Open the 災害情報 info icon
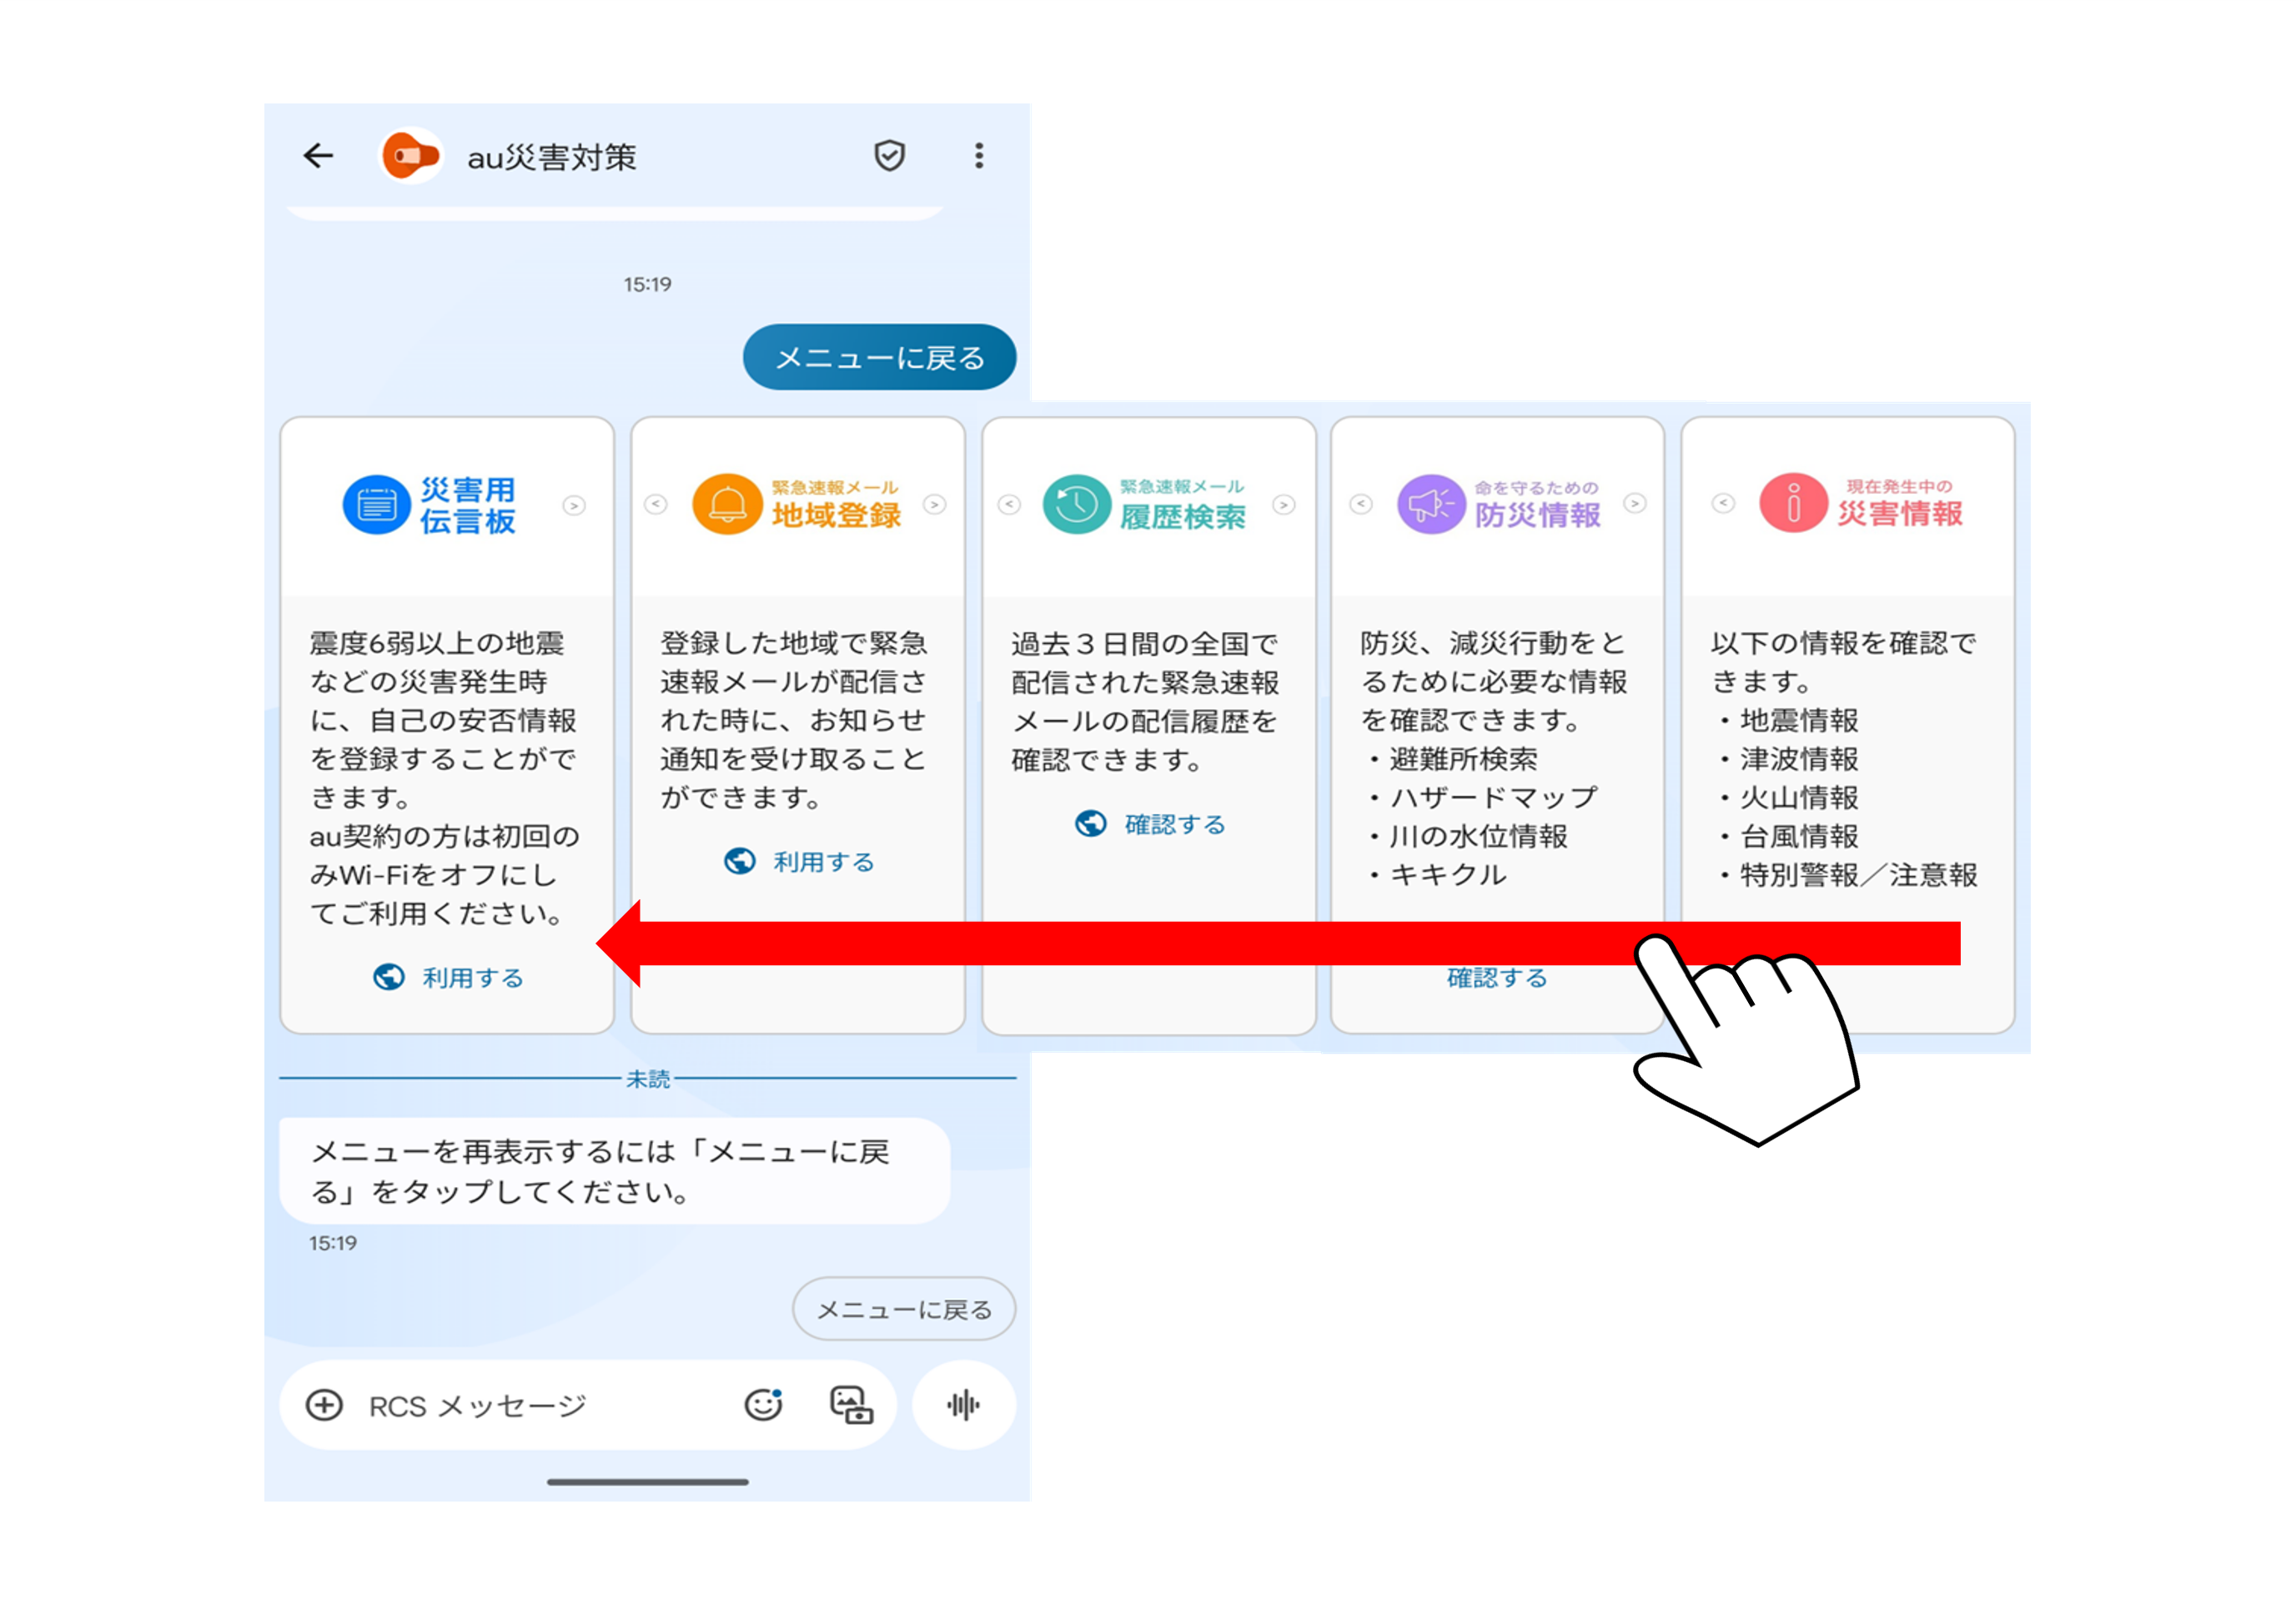The width and height of the screenshot is (2296, 1605). coord(1791,503)
